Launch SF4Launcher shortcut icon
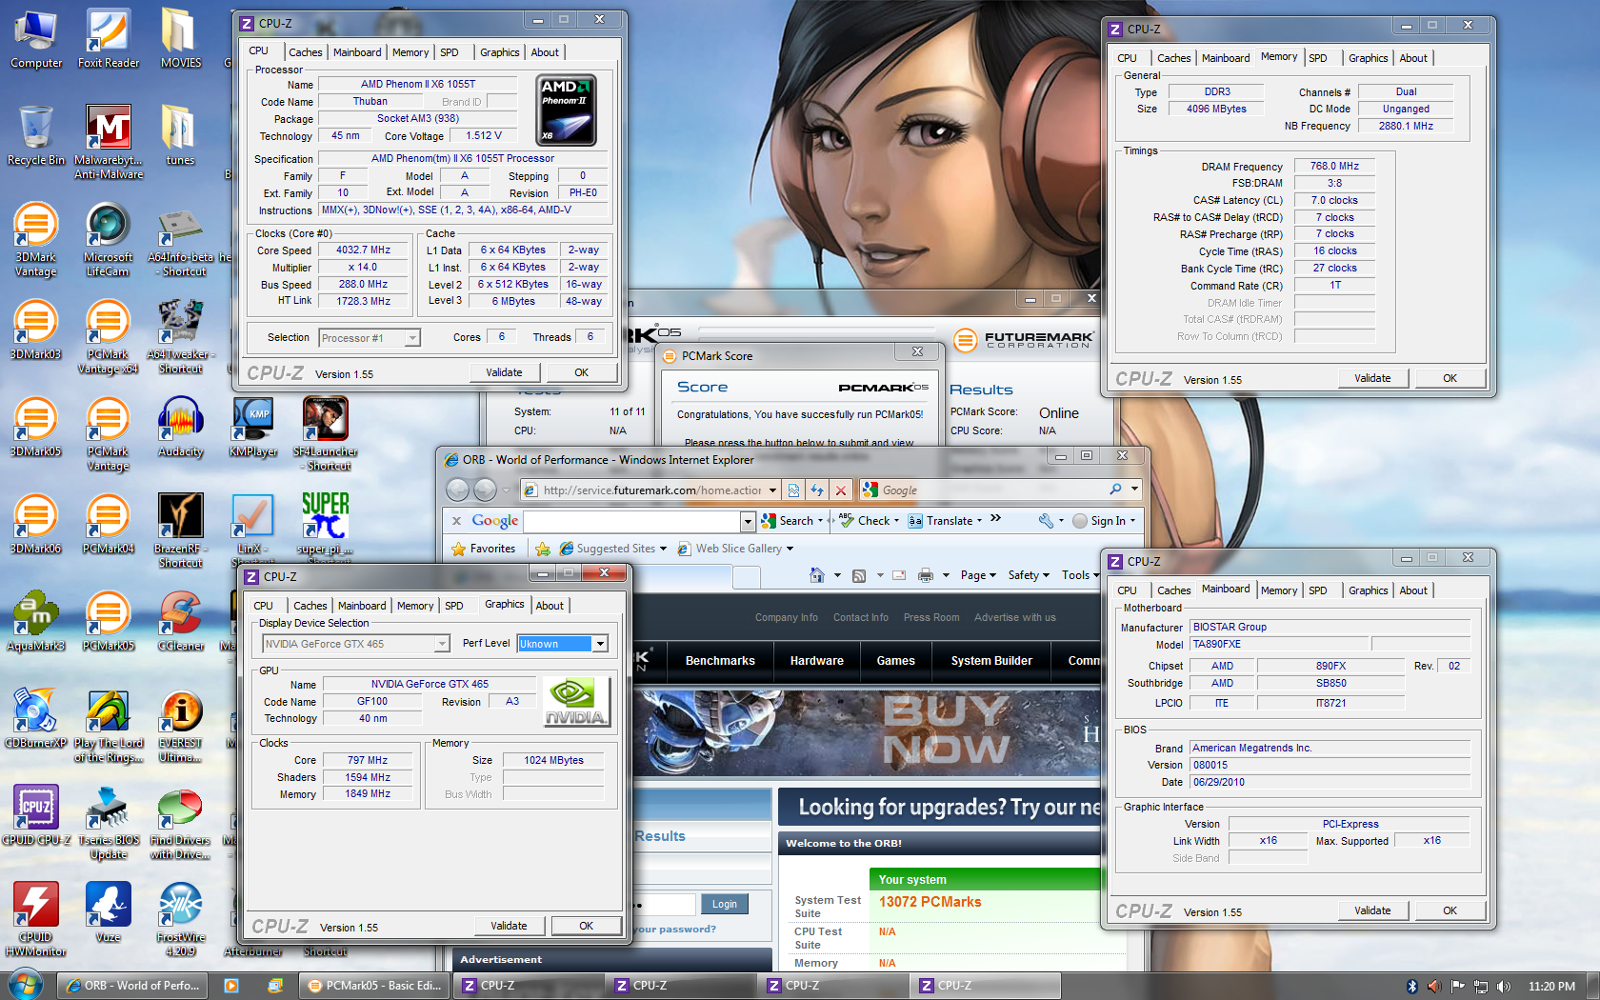 326,434
